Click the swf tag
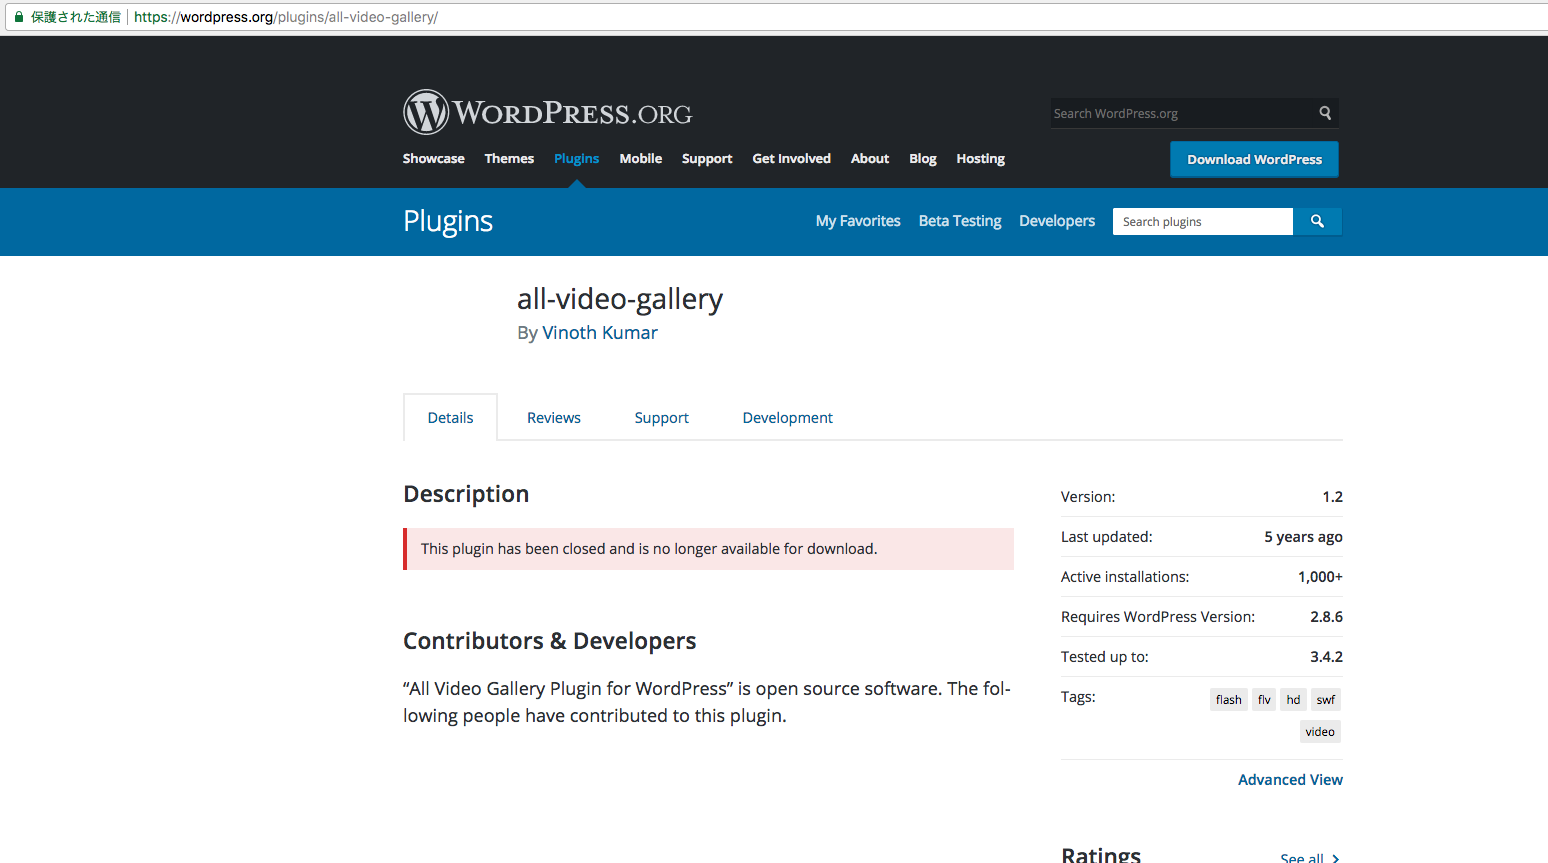The width and height of the screenshot is (1548, 863). pos(1325,700)
